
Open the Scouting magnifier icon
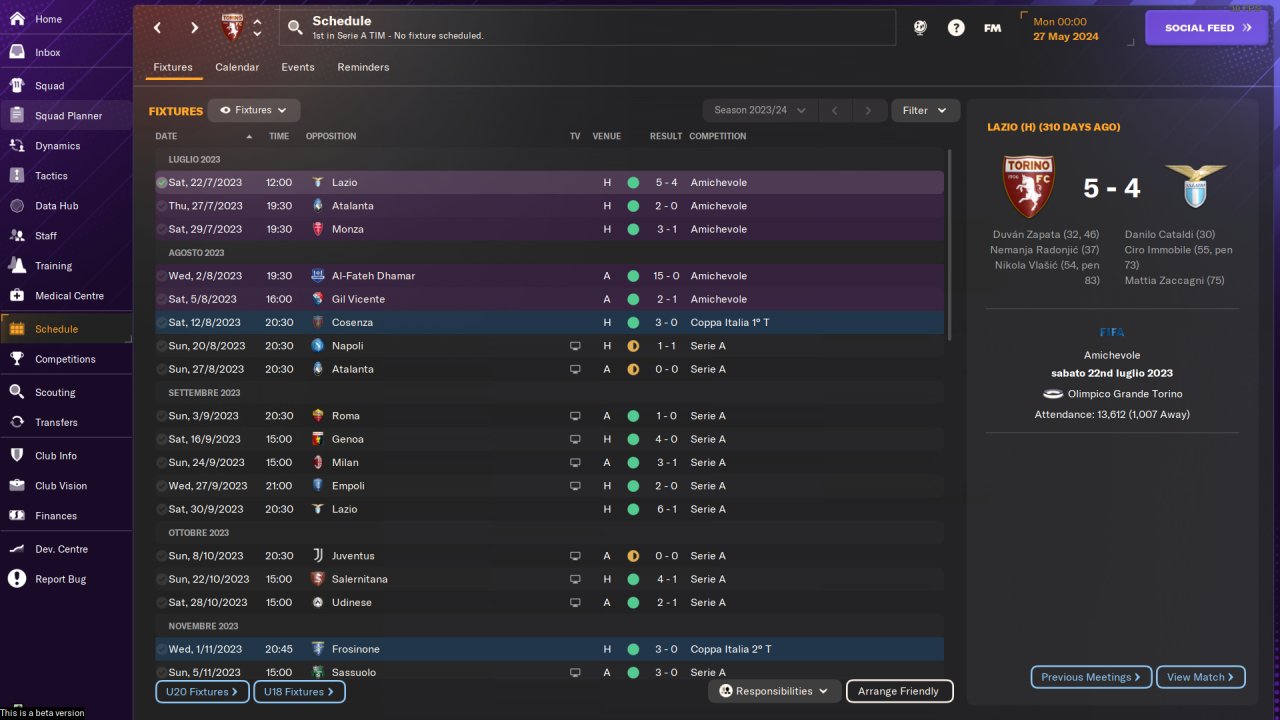(17, 392)
